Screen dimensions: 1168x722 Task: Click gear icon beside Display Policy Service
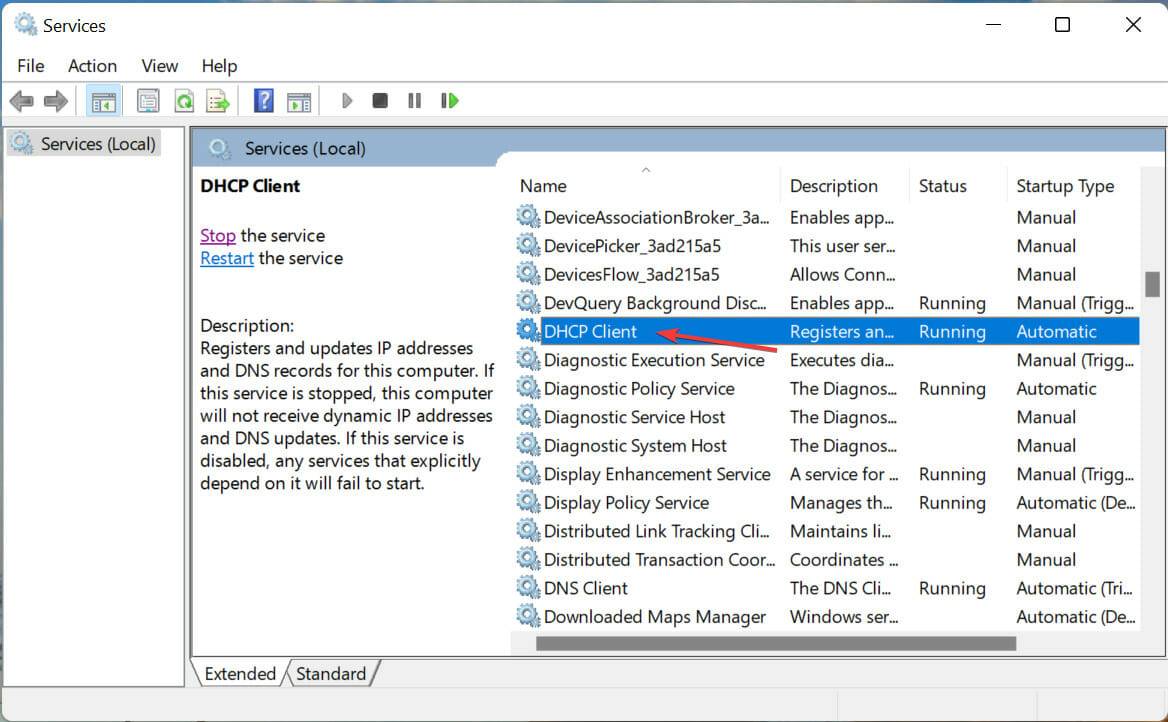click(x=528, y=501)
